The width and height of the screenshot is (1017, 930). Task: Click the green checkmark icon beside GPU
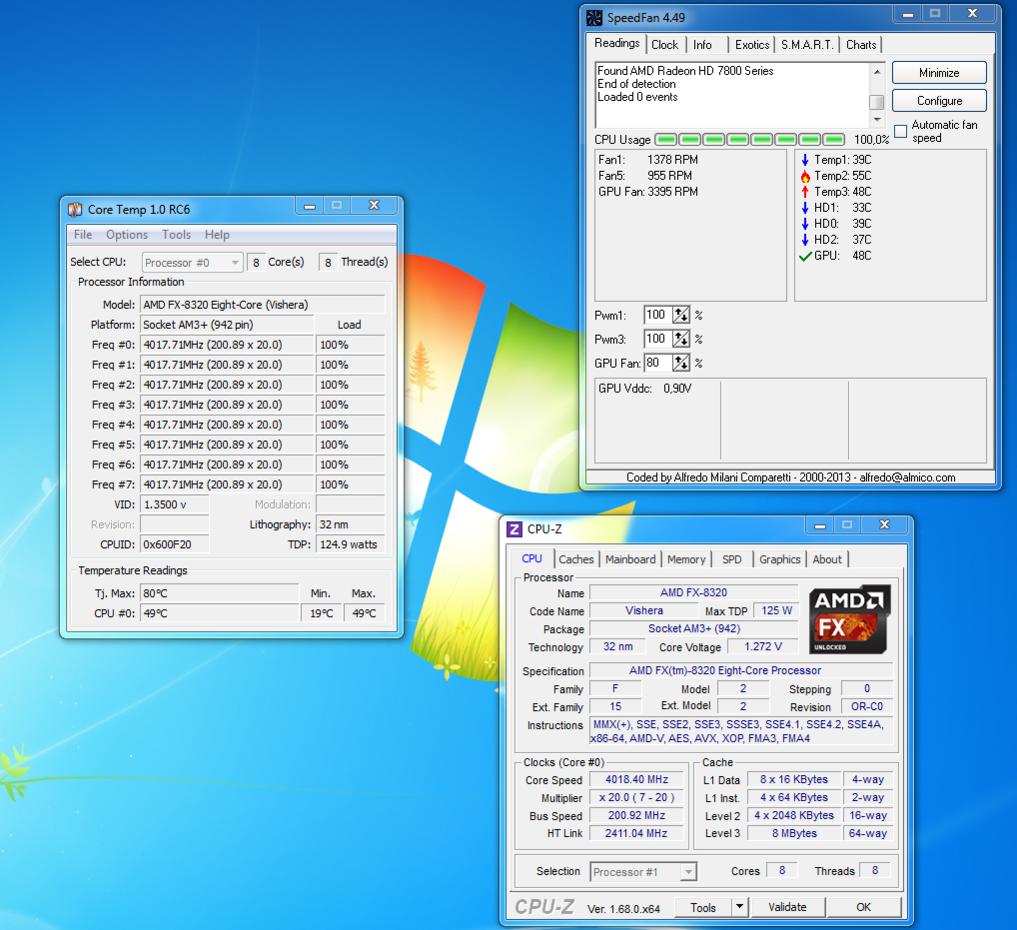coord(805,256)
